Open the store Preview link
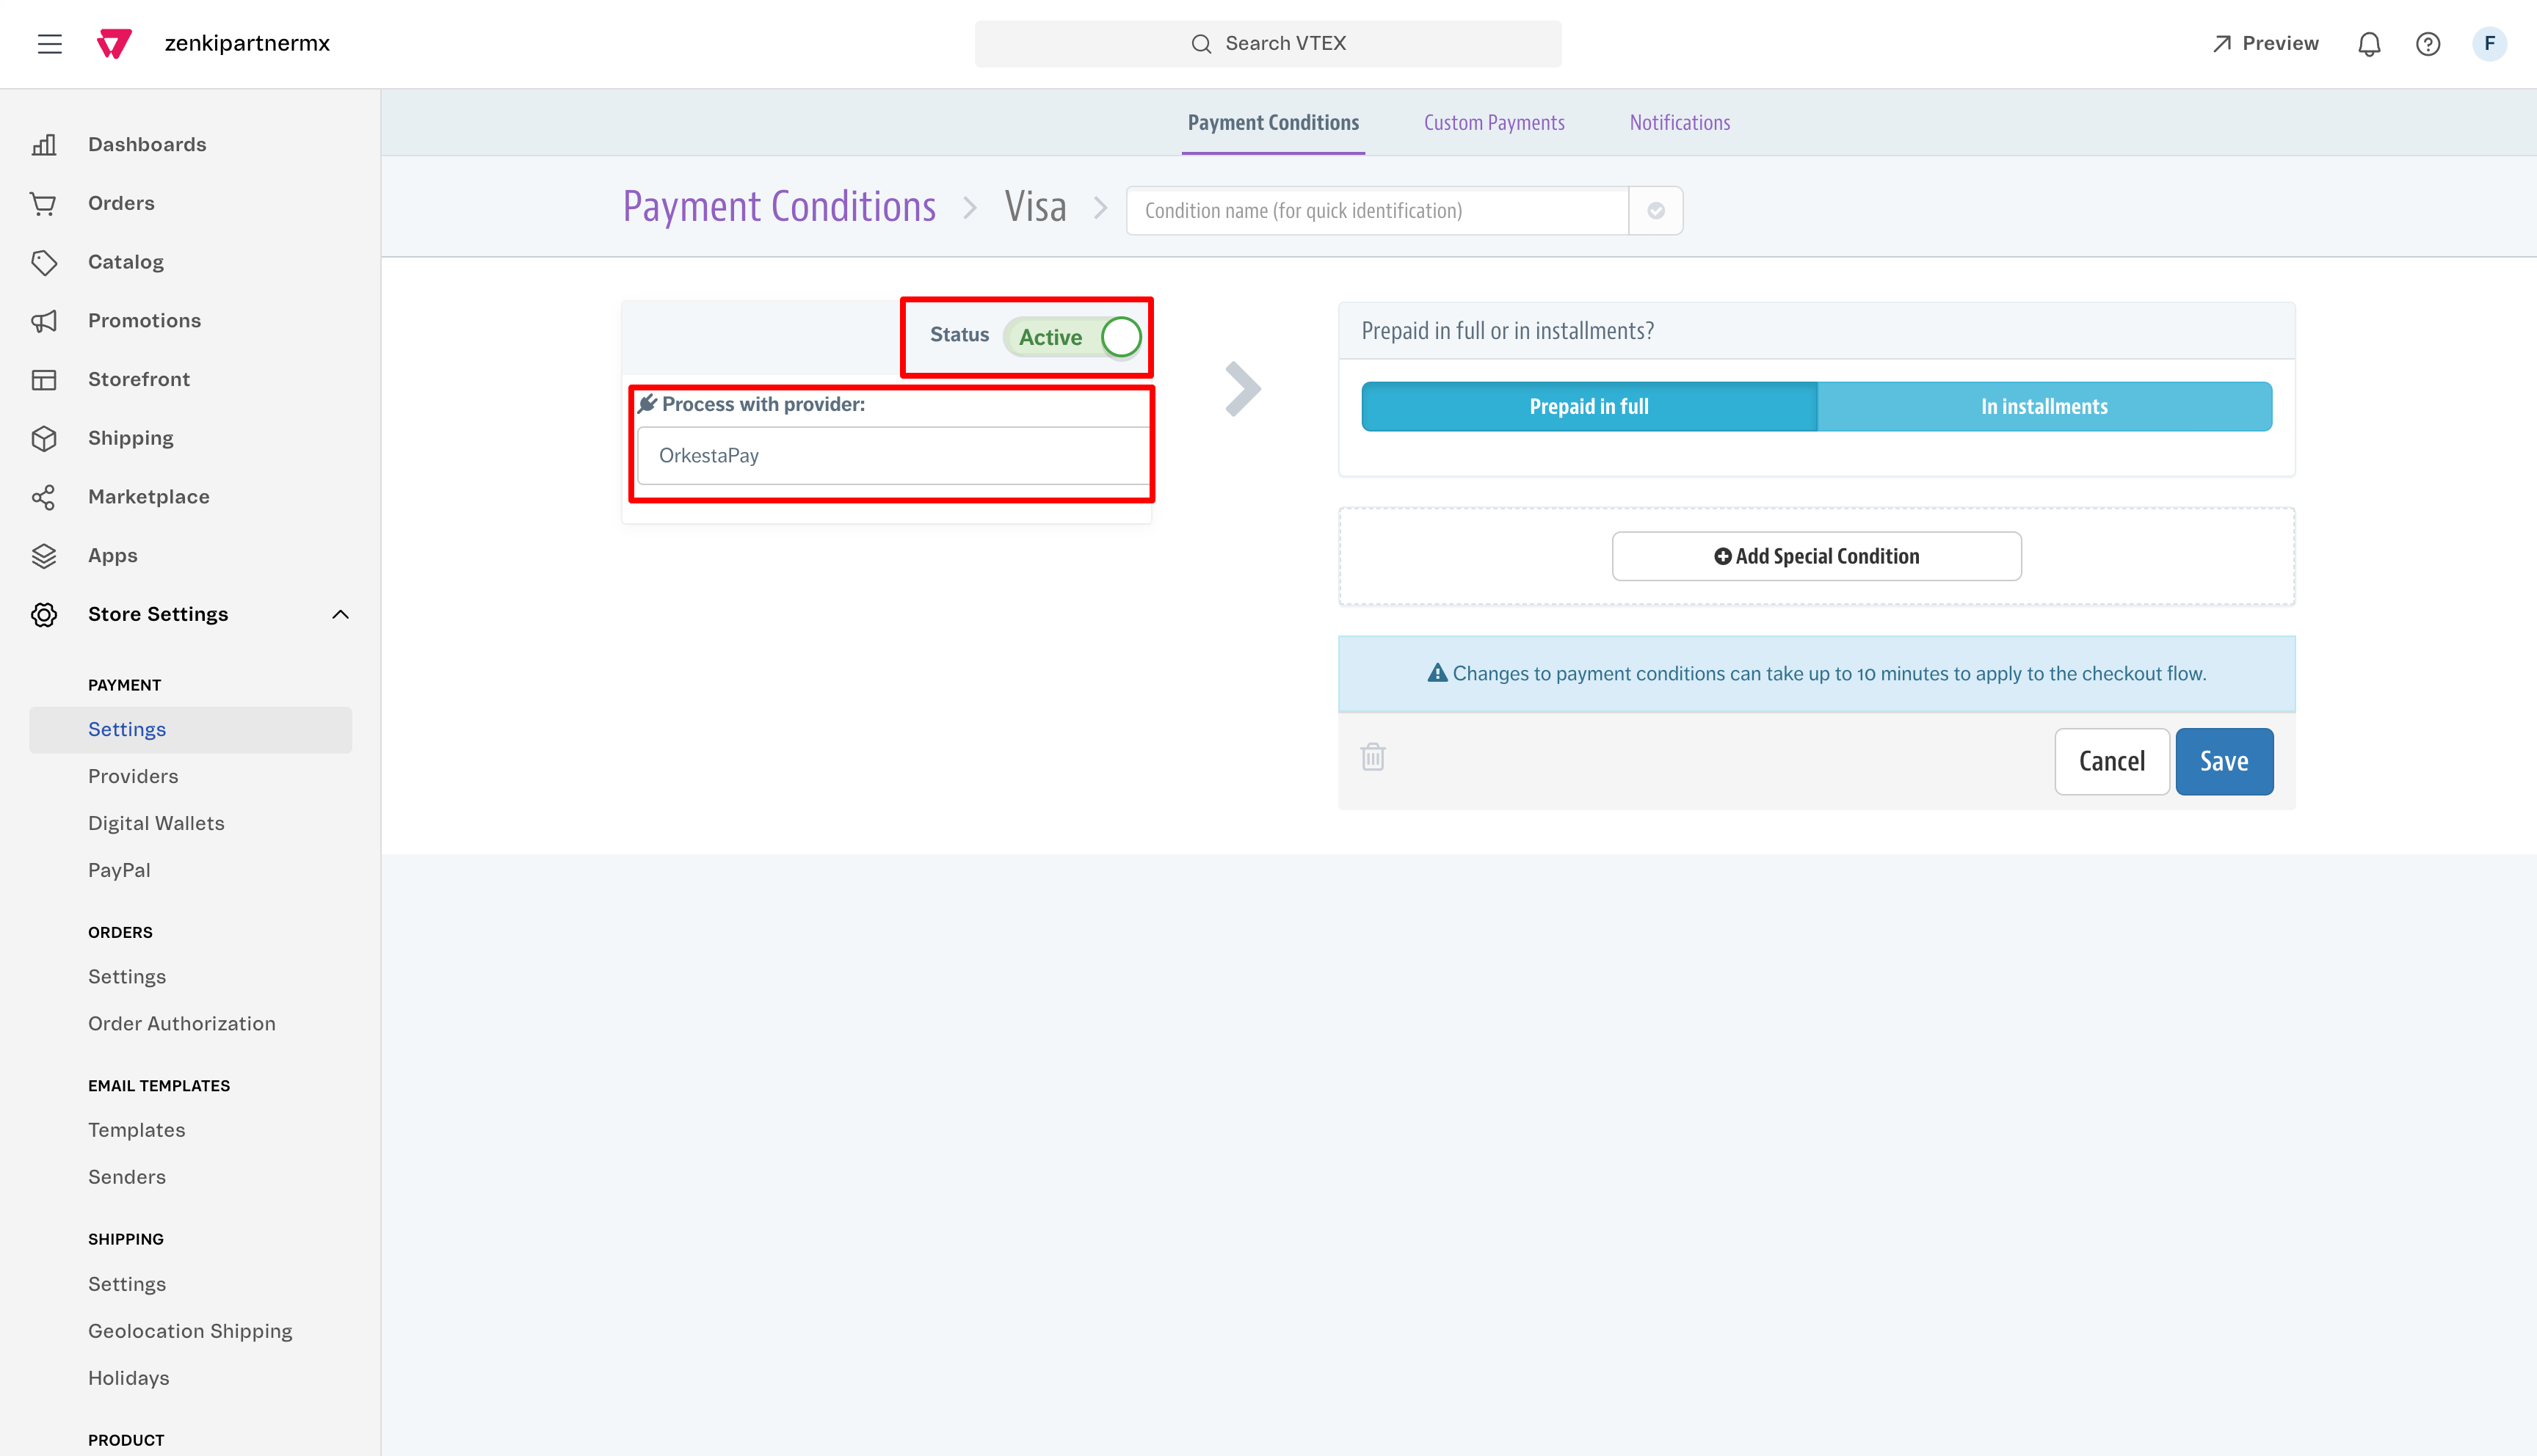The height and width of the screenshot is (1456, 2537). (x=2265, y=44)
